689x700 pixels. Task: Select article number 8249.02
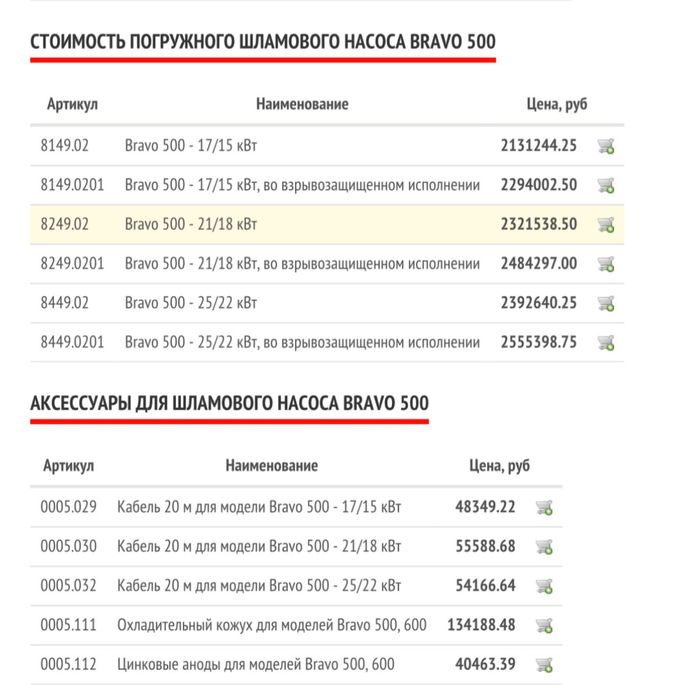[x=65, y=224]
